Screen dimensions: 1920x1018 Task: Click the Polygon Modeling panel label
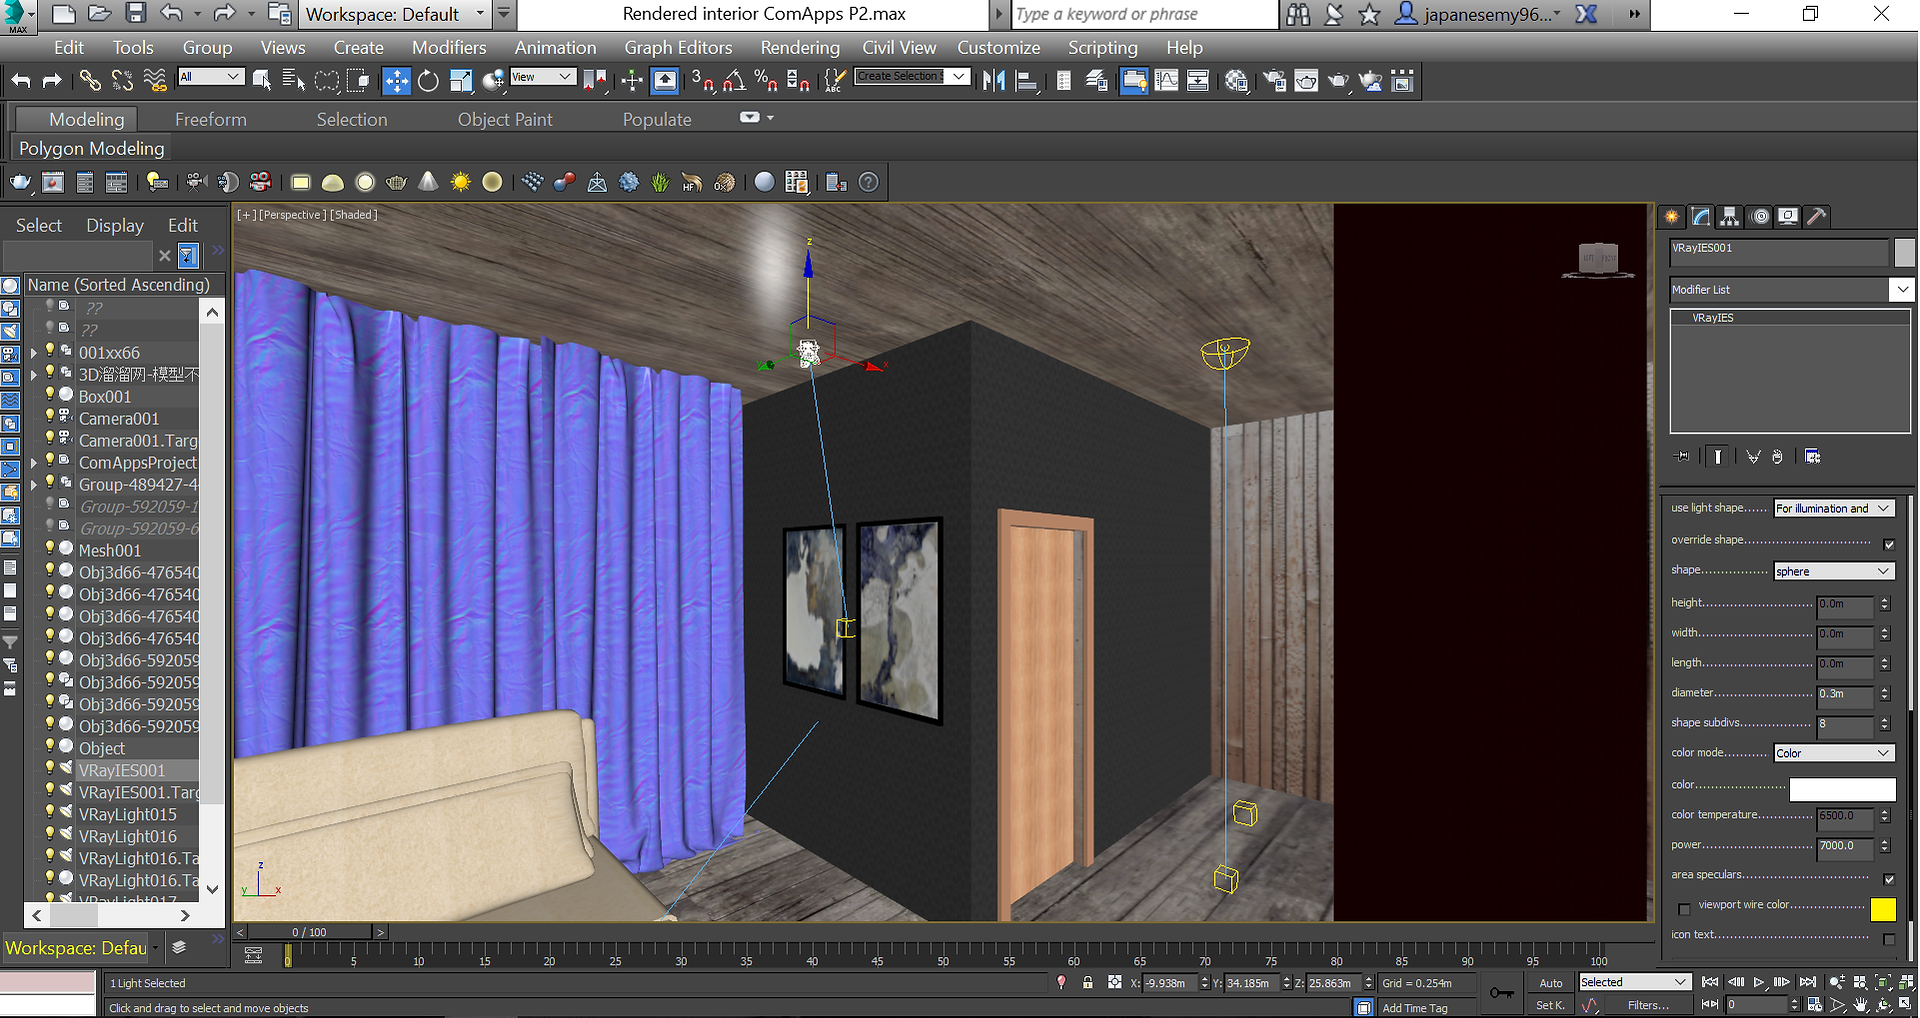coord(91,148)
